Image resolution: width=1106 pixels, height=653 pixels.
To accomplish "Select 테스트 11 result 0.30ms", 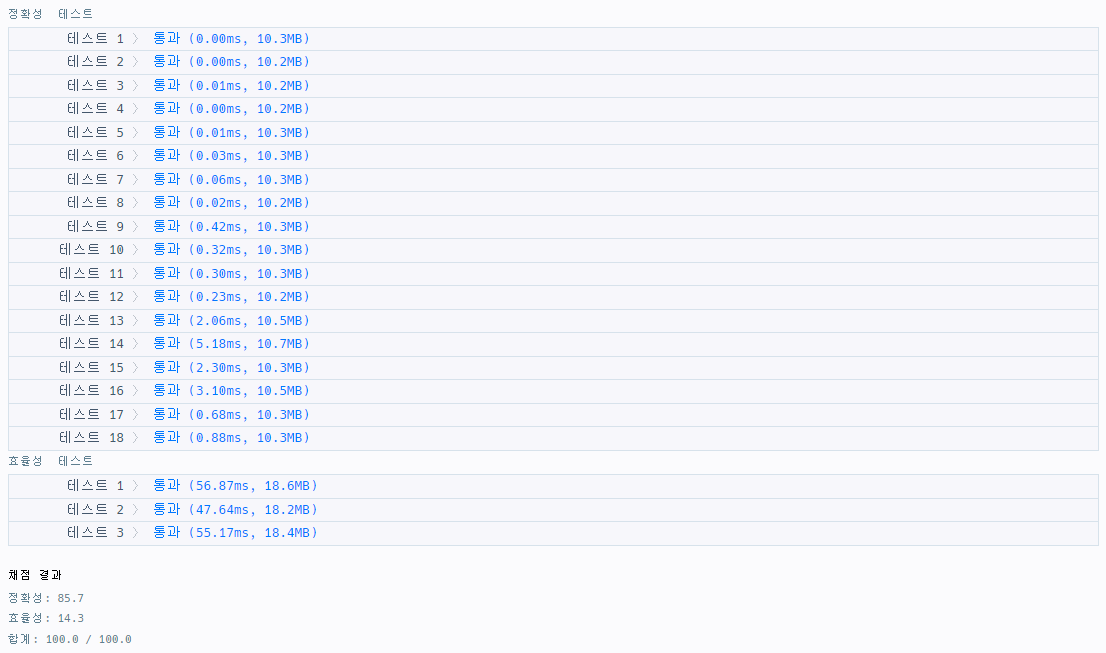I will click(x=231, y=274).
